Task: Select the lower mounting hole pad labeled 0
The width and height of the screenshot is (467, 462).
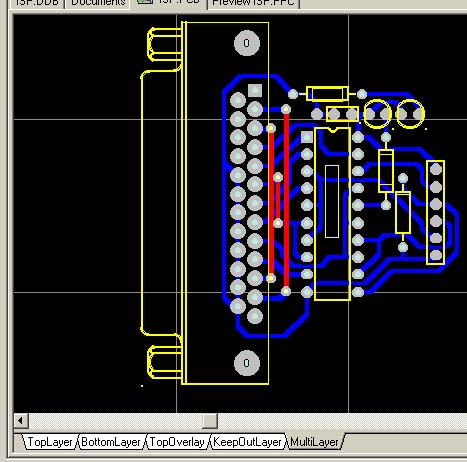Action: pyautogui.click(x=247, y=363)
